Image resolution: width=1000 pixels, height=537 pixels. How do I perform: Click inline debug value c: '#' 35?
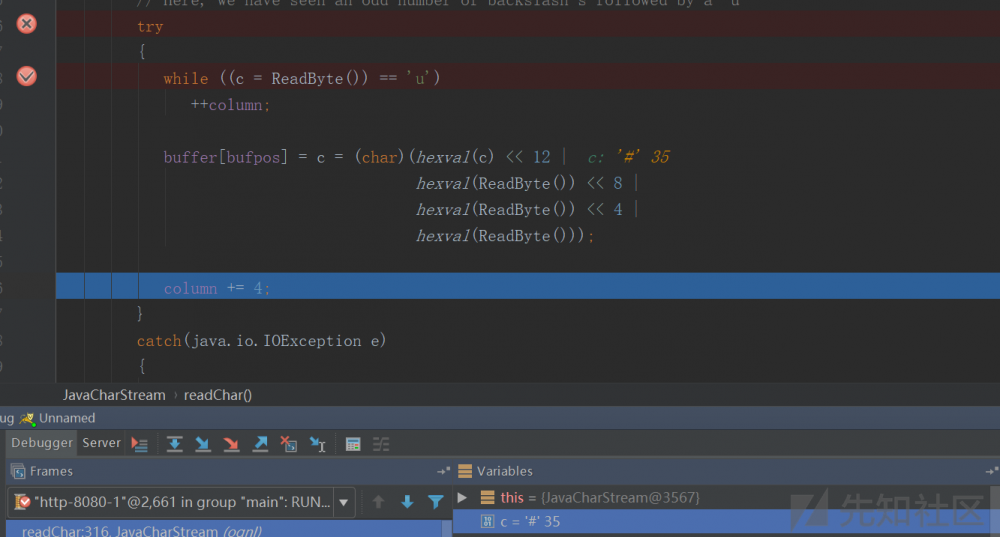628,157
